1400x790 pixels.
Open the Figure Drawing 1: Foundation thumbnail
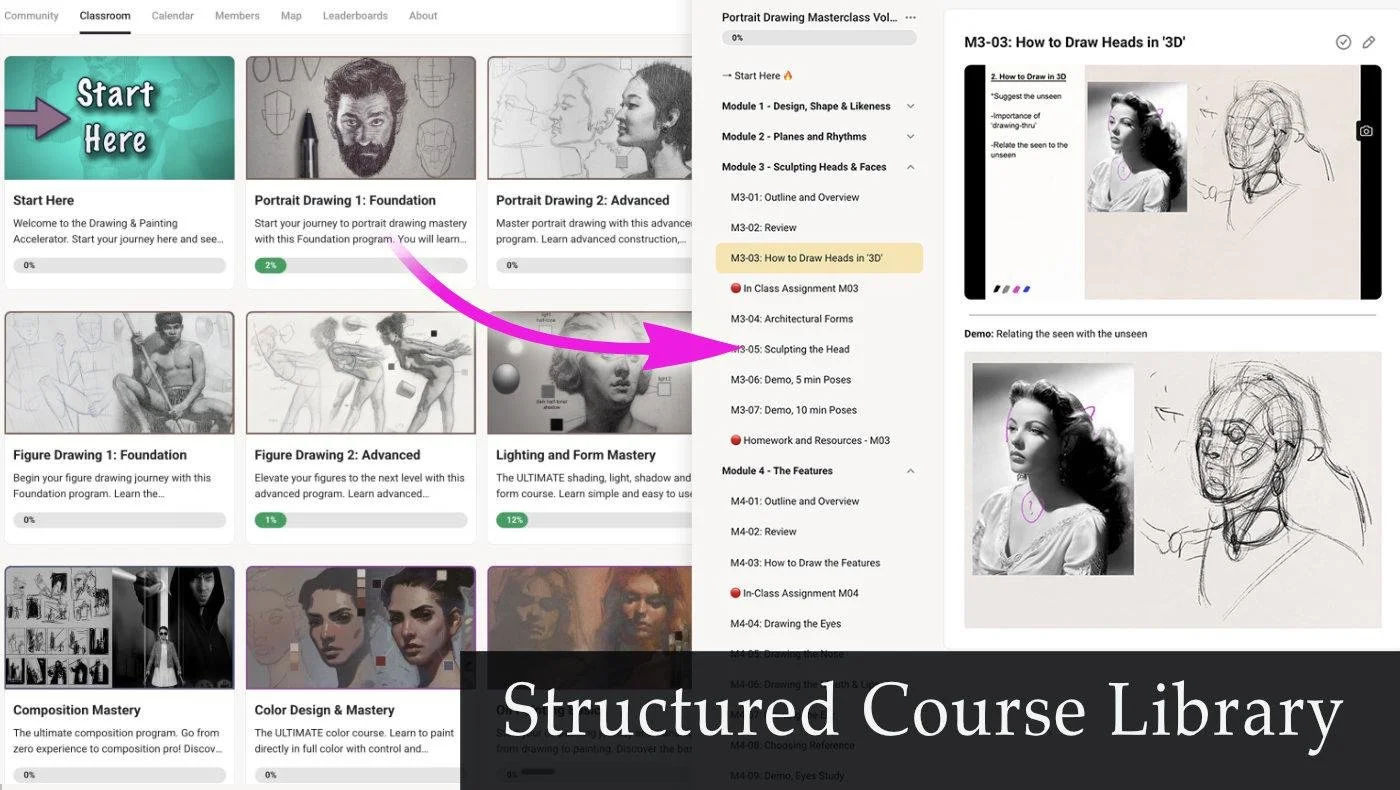pos(120,373)
